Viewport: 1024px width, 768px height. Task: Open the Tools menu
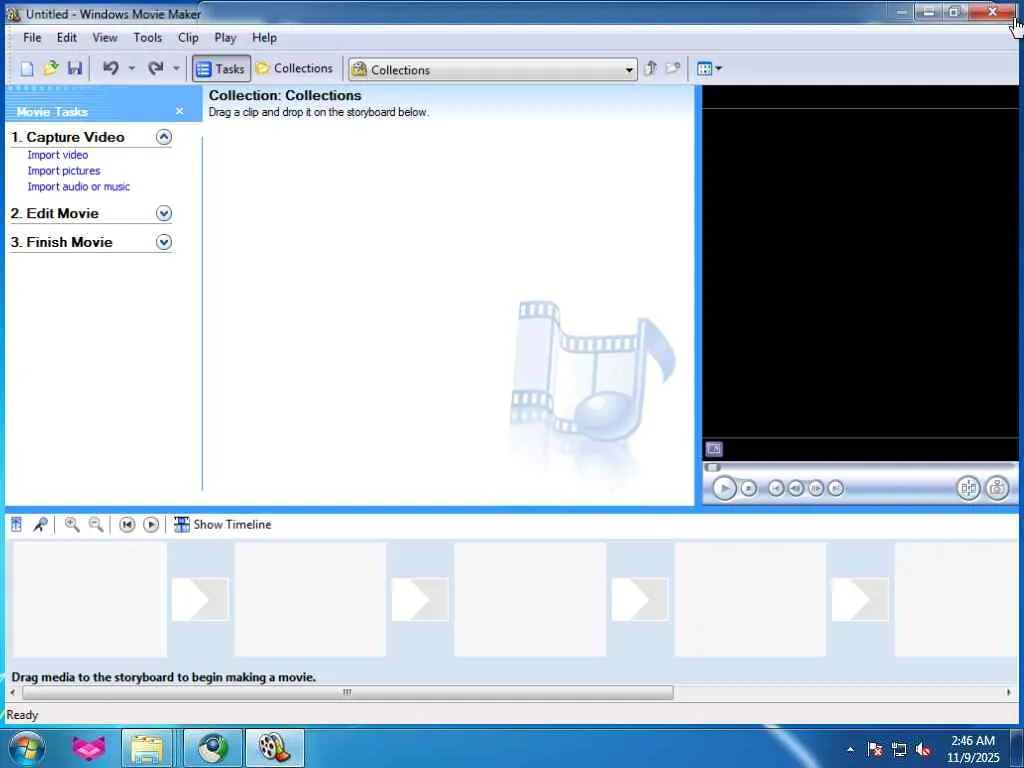click(148, 38)
